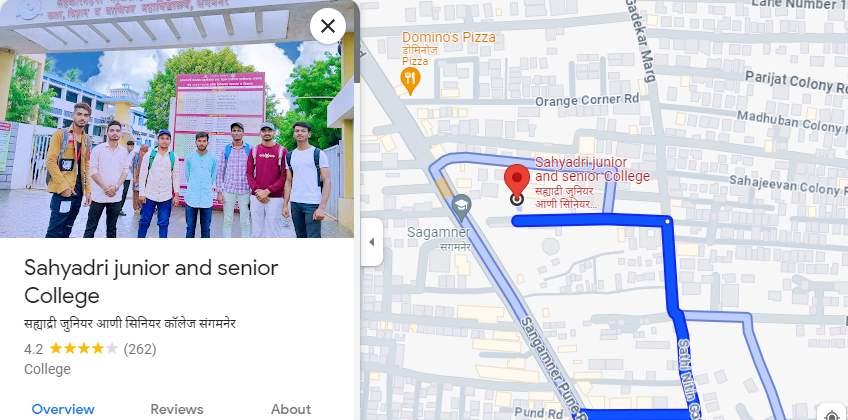Open the college group photo
Viewport: 848px width, 420px height.
177,119
